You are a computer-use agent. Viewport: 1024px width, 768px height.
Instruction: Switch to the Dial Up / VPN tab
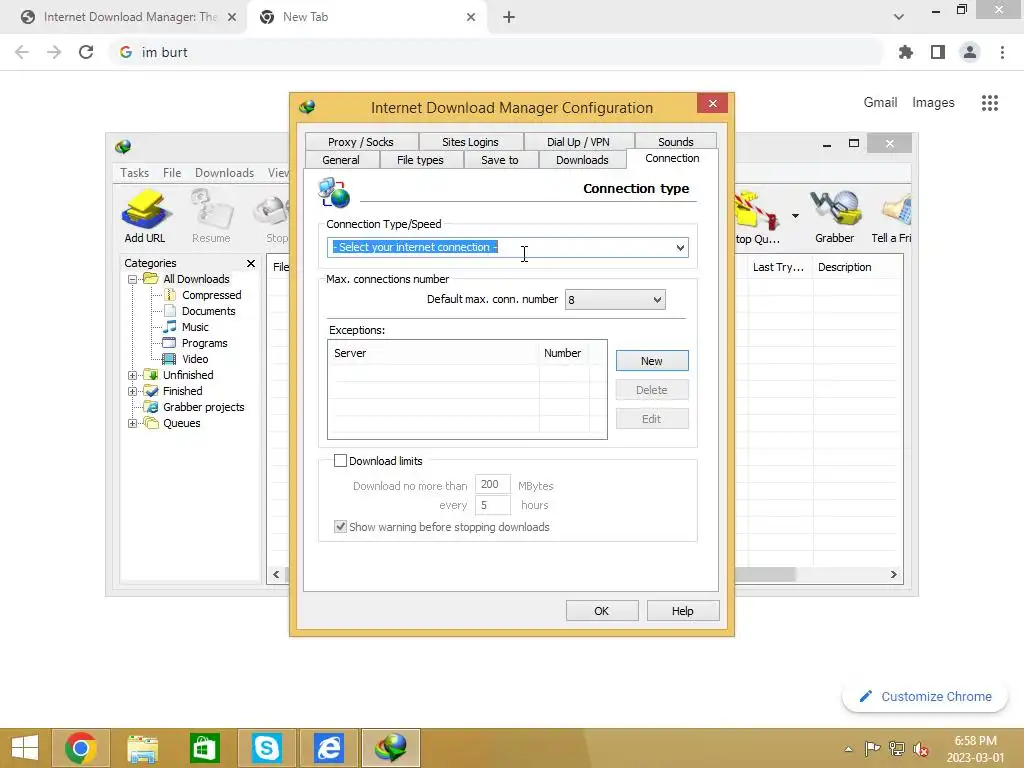[578, 142]
